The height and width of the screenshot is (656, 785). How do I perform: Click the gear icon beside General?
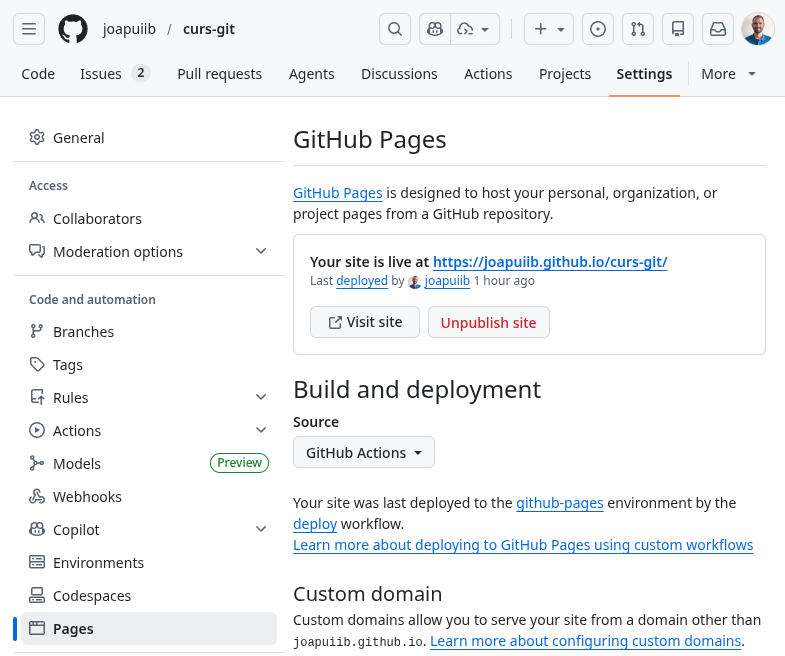coord(37,137)
